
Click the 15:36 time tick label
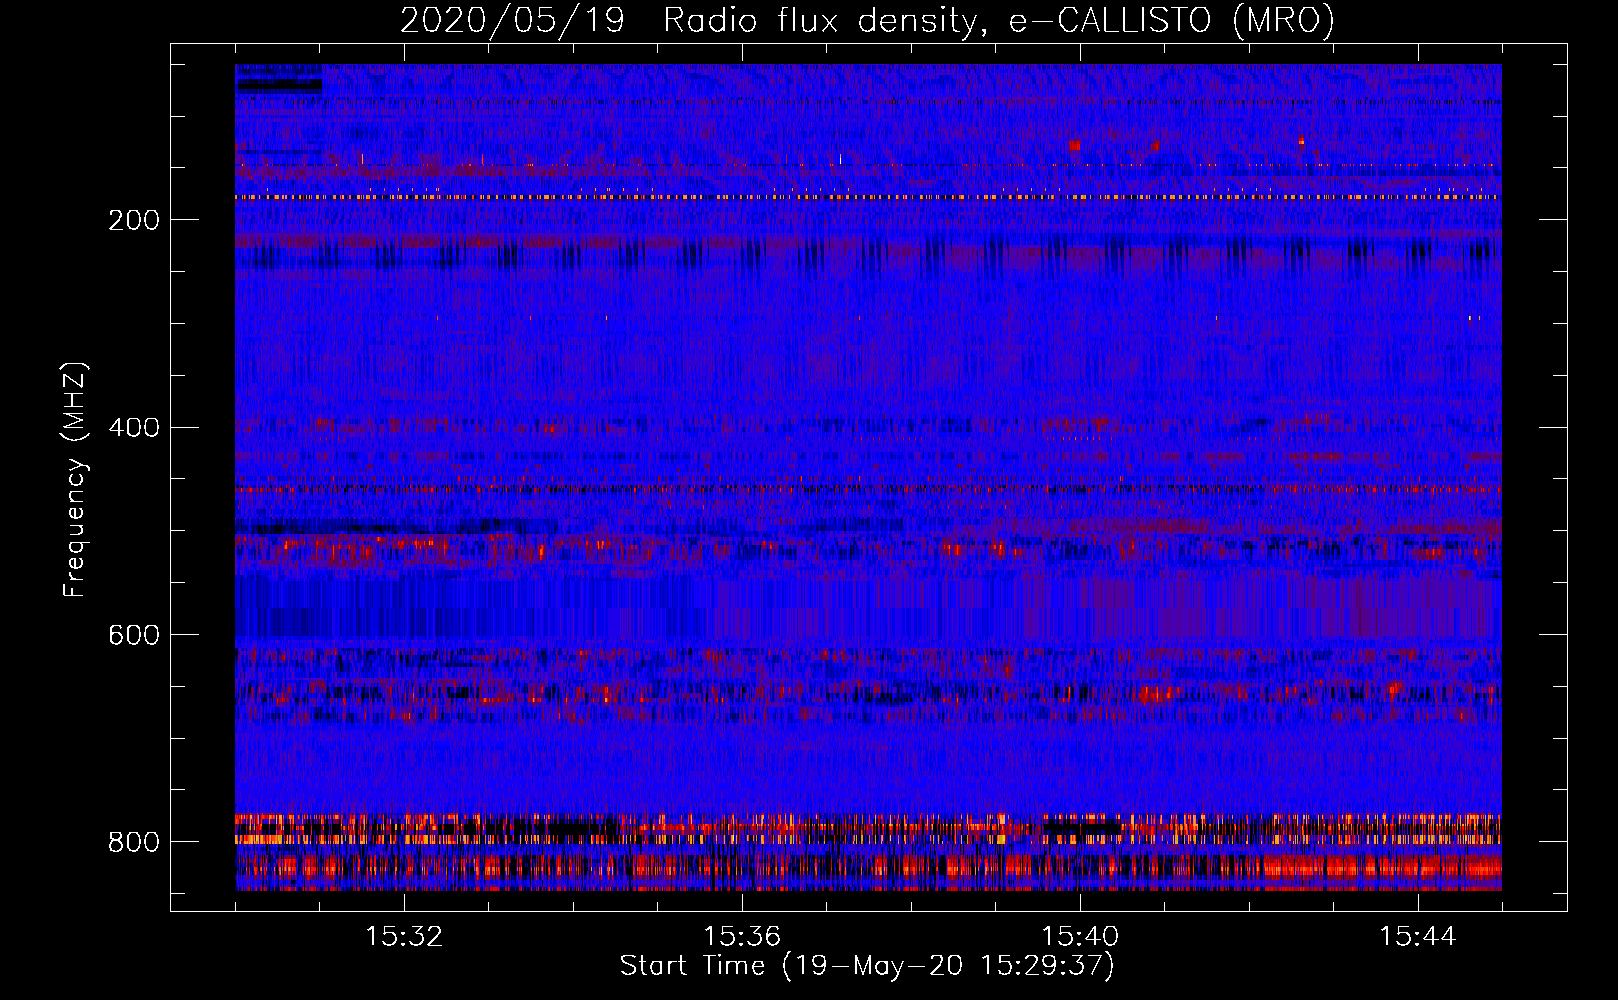pos(742,937)
